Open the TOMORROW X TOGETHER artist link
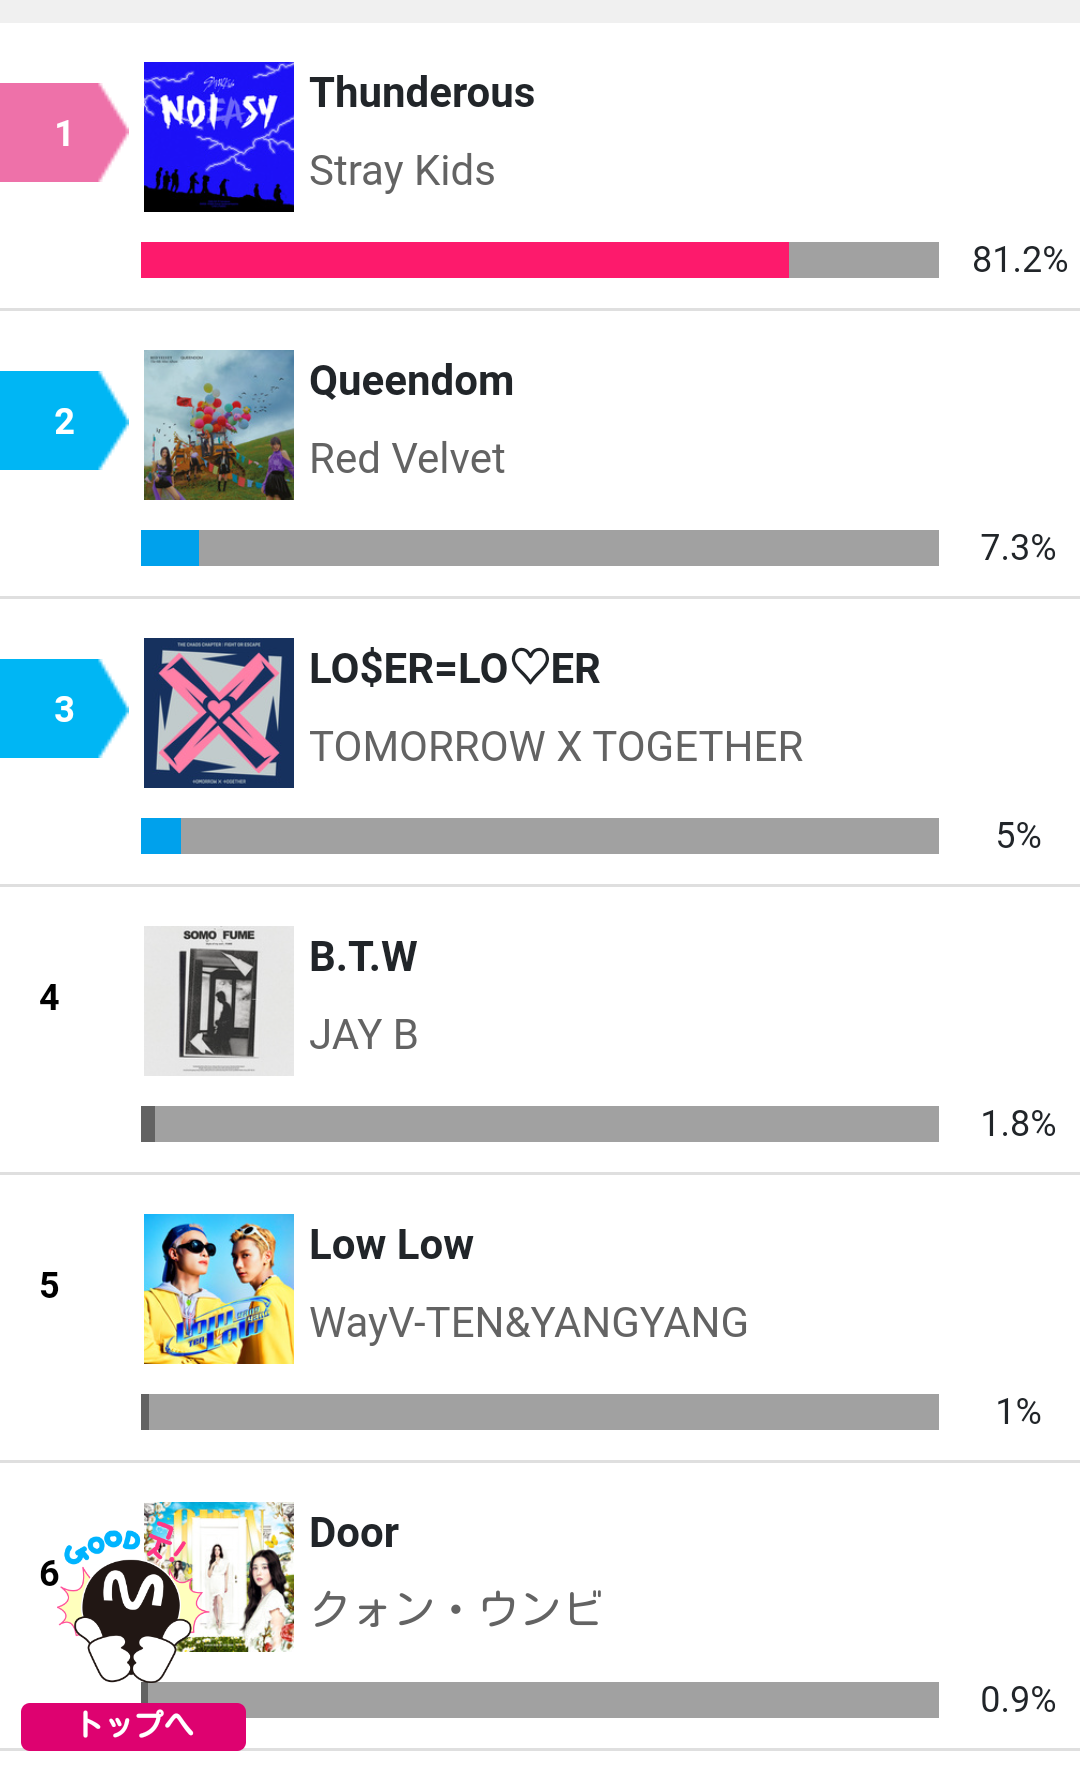The height and width of the screenshot is (1767, 1080). [x=556, y=747]
